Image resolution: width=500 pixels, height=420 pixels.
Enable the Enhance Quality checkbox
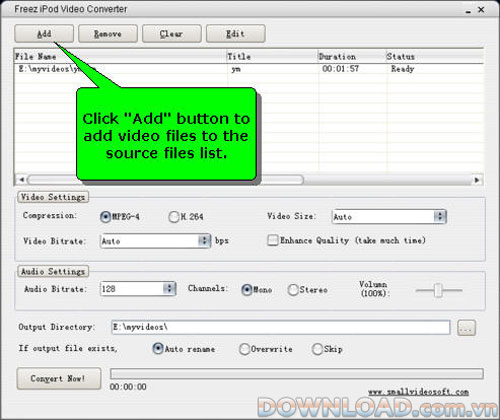273,240
